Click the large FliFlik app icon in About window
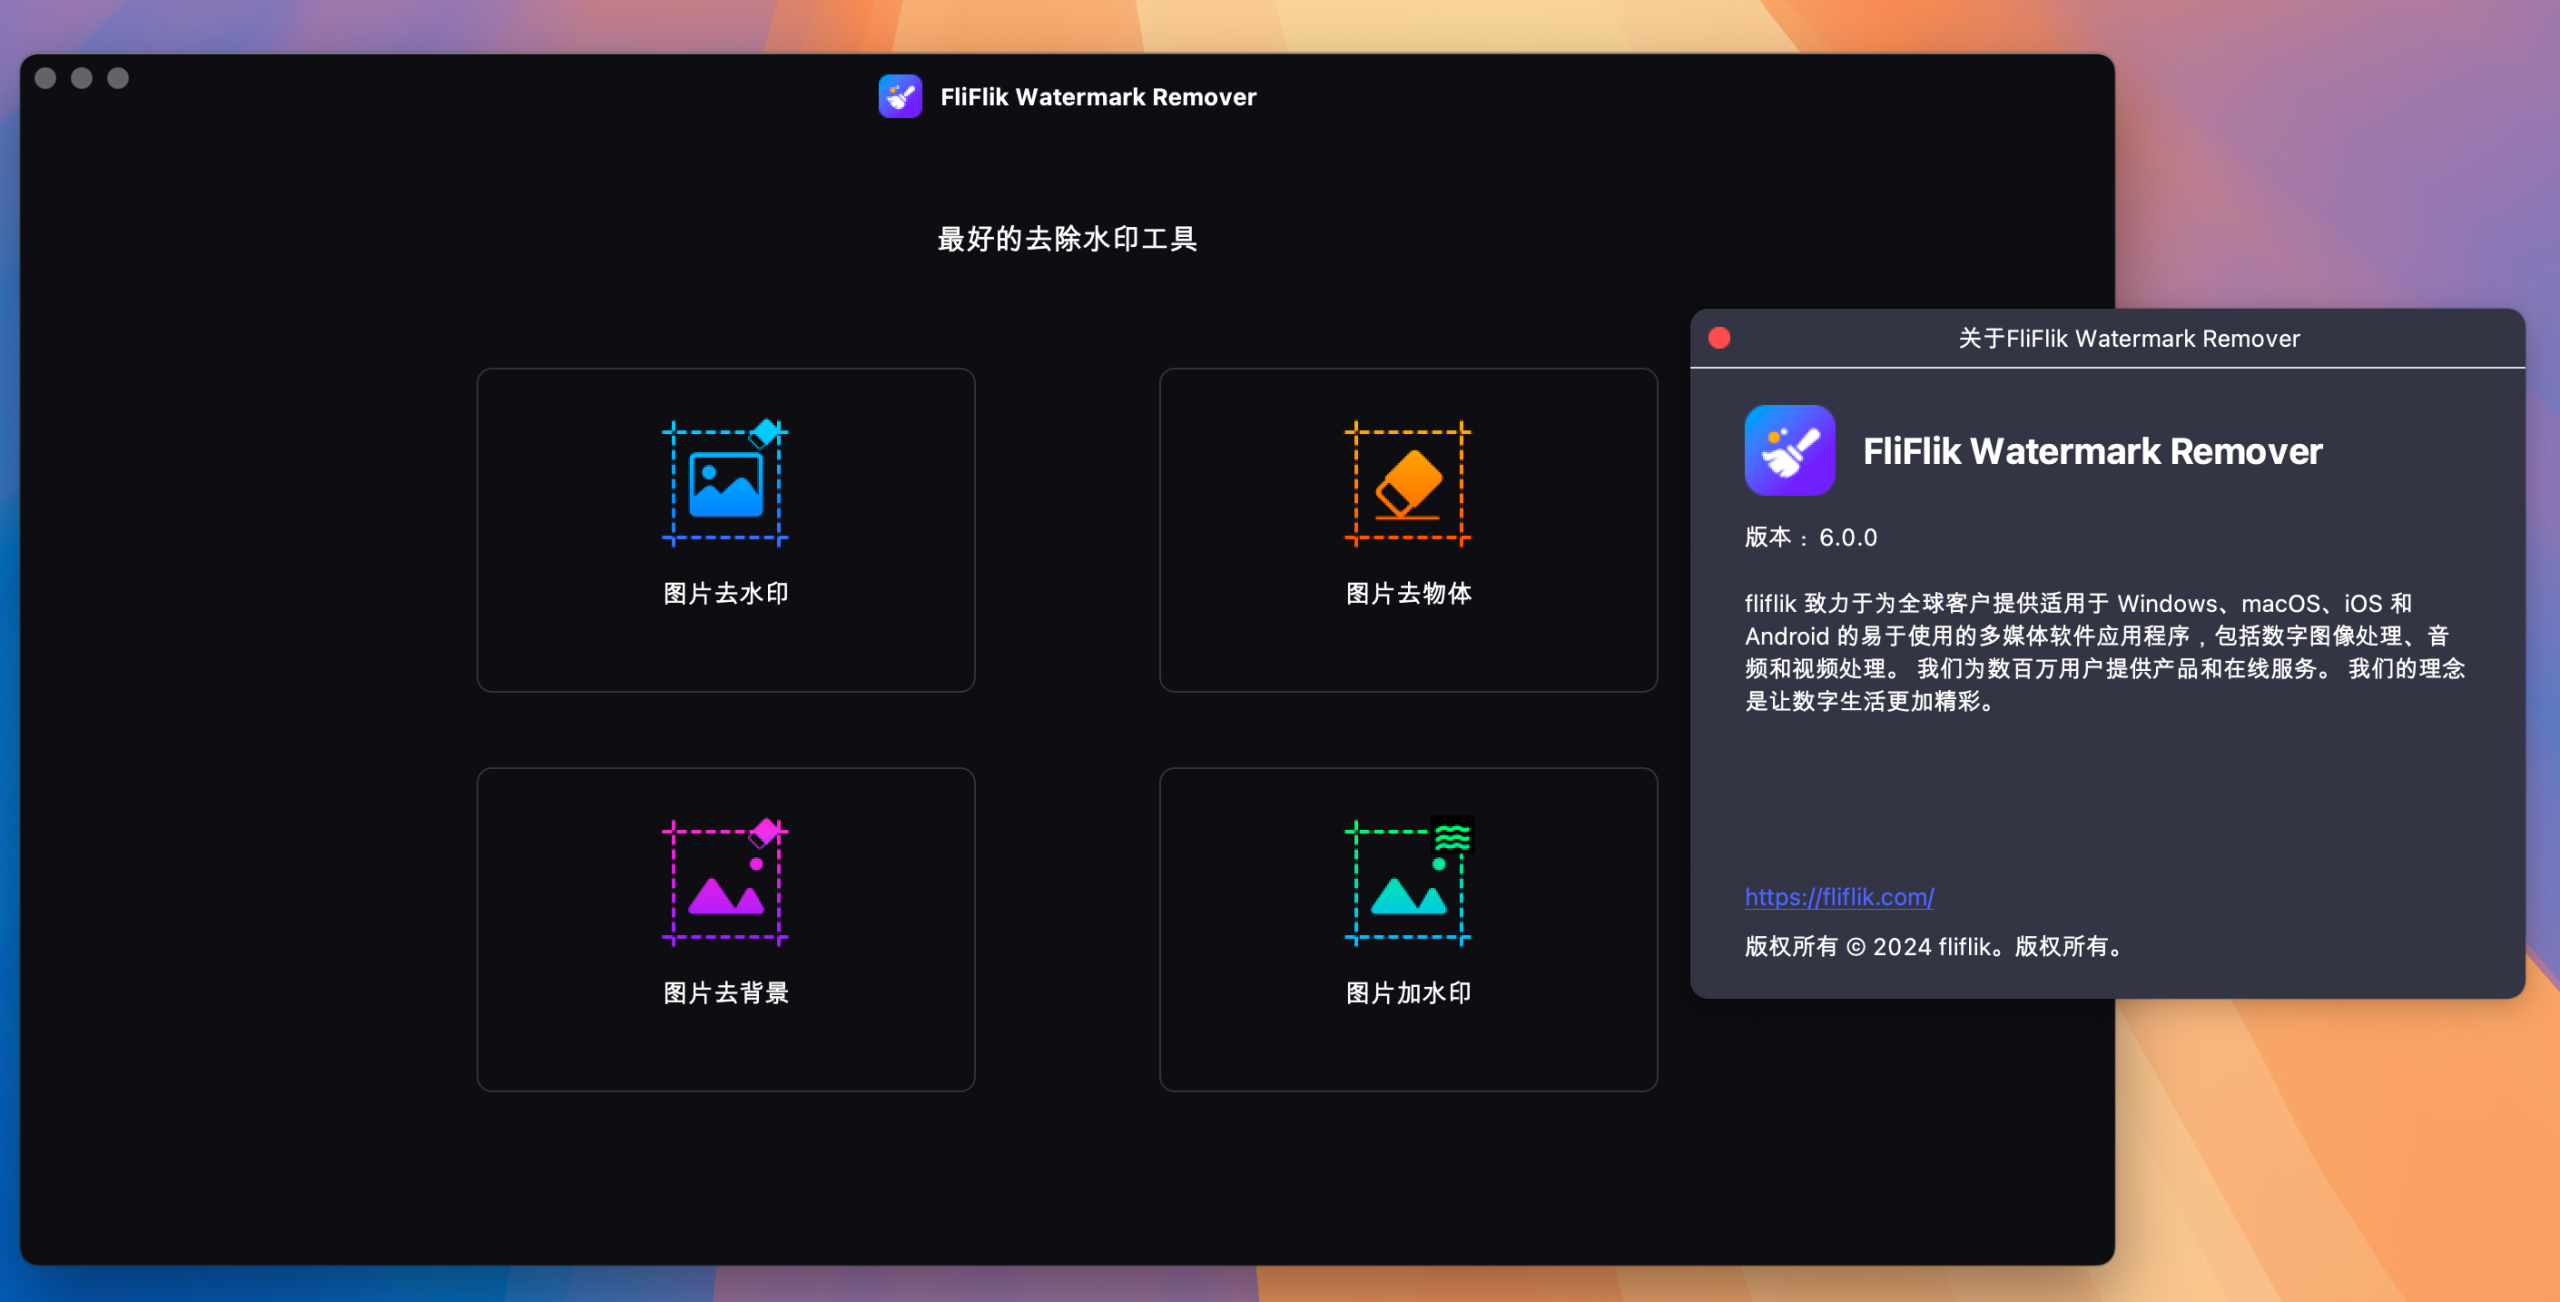 [x=1789, y=450]
